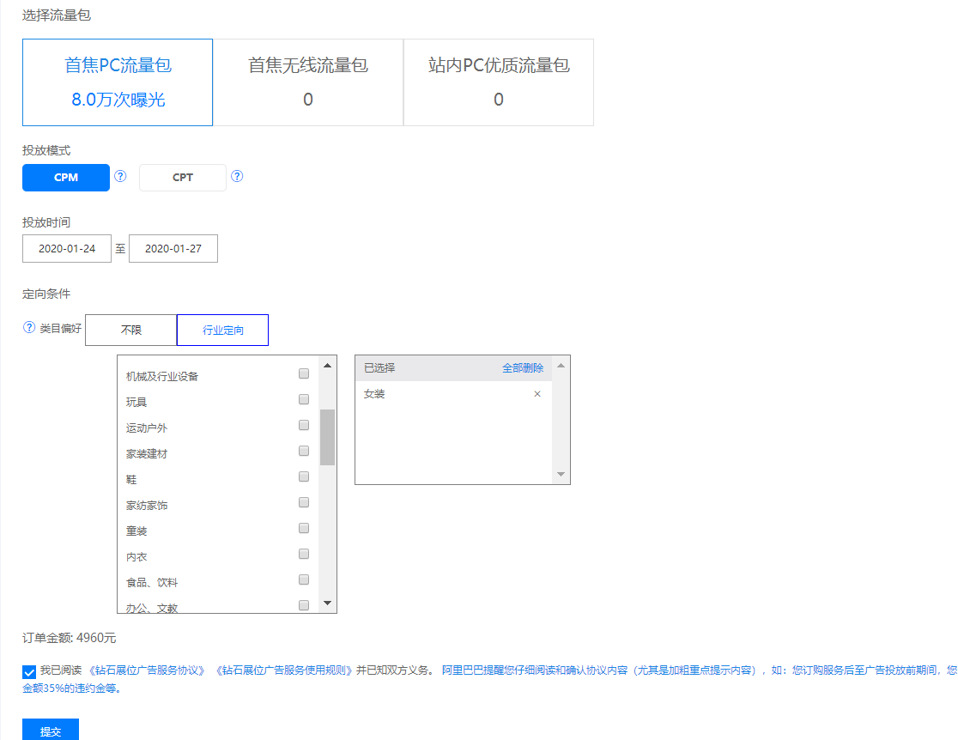Image resolution: width=958 pixels, height=740 pixels.
Task: Check the 内衣 checkbox
Action: pos(304,554)
